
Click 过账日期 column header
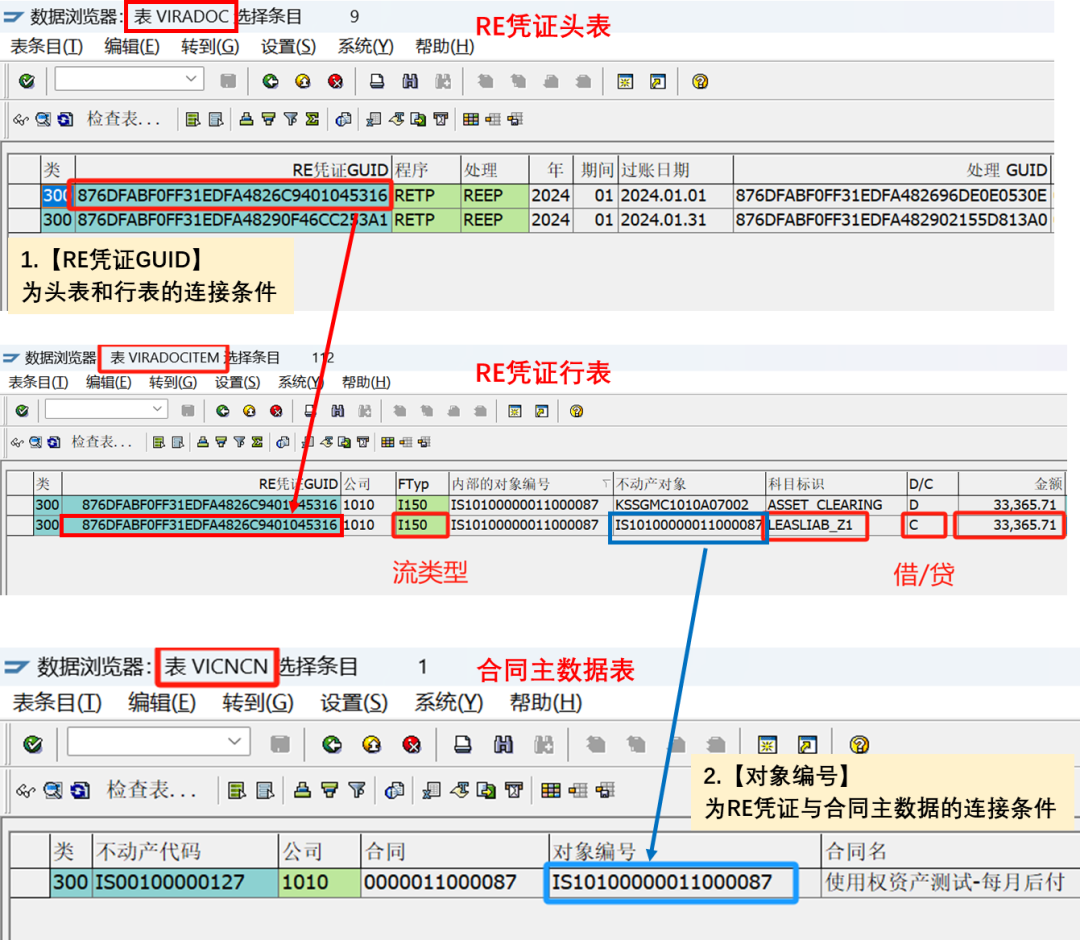pyautogui.click(x=675, y=170)
